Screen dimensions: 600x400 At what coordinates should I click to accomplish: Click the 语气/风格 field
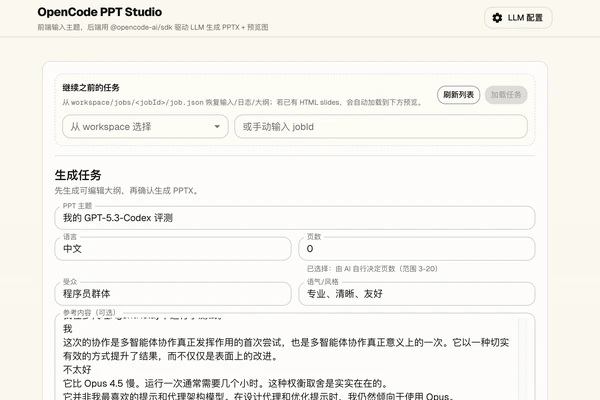pyautogui.click(x=417, y=294)
